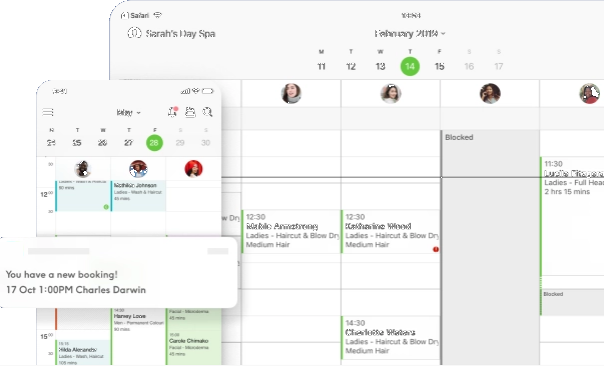Viewport: 604px width, 366px height.
Task: Open notifications bell with red dot
Action: coord(173,111)
